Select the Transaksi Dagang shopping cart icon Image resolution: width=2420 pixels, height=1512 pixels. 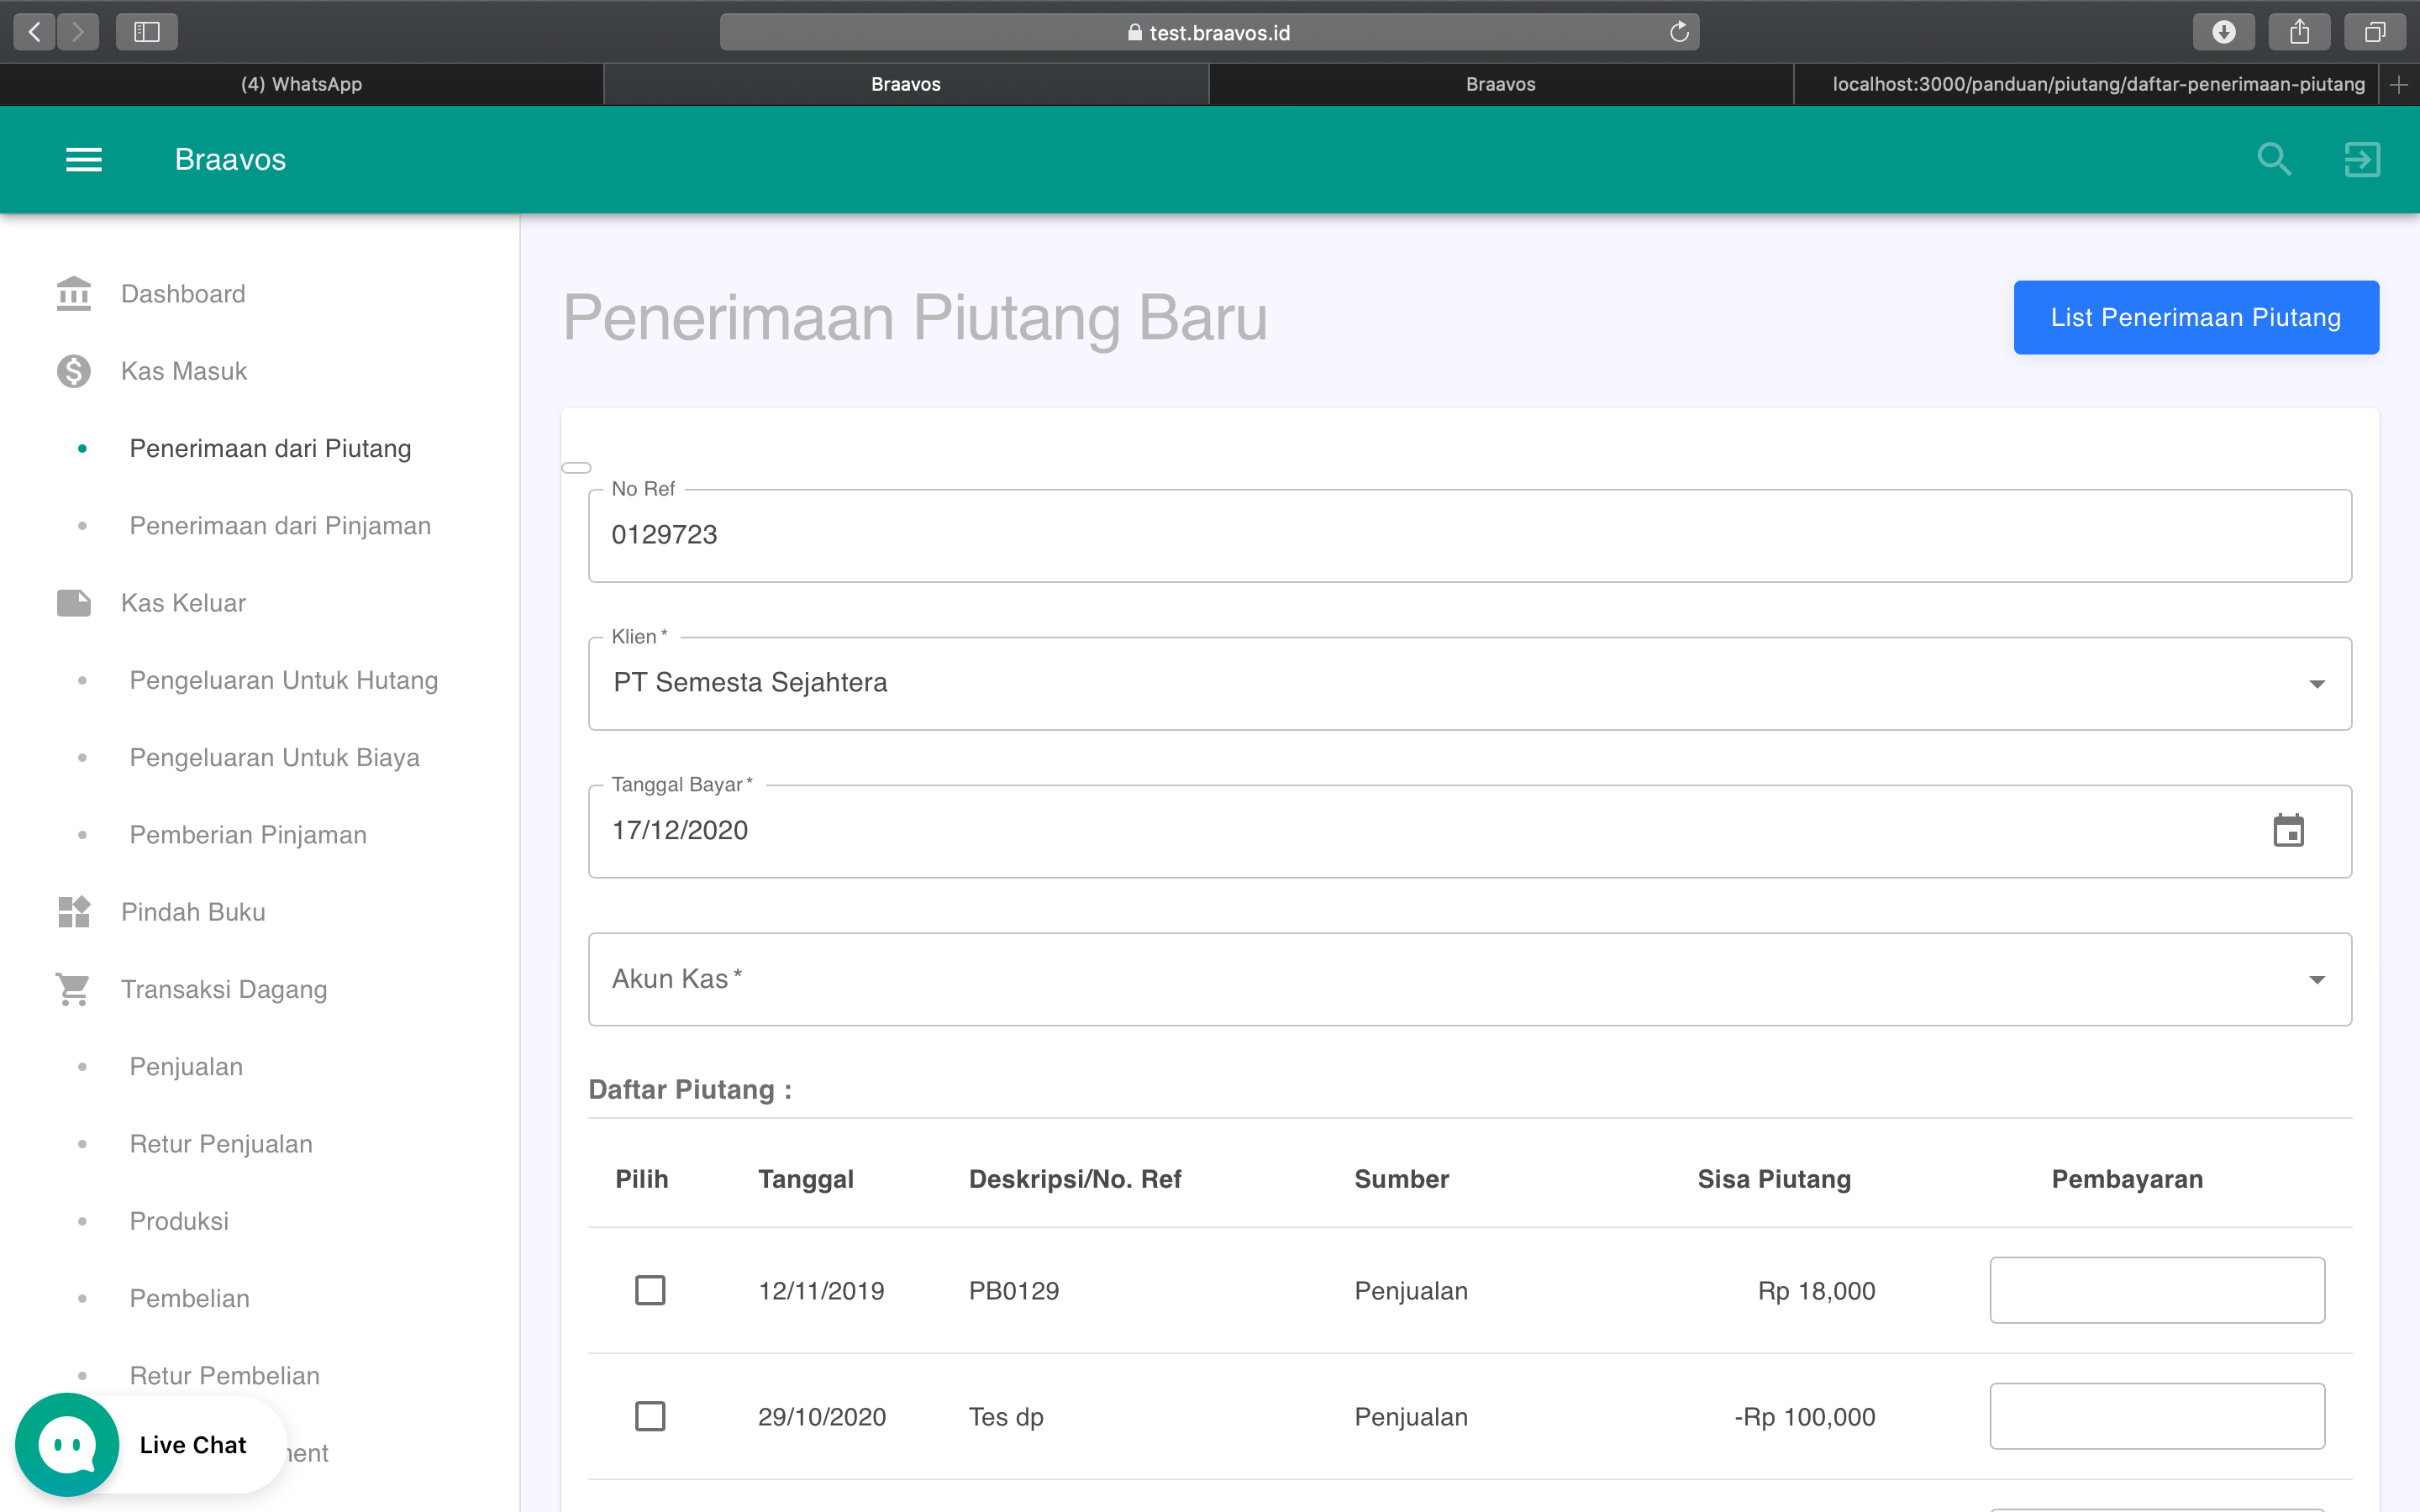pos(73,988)
